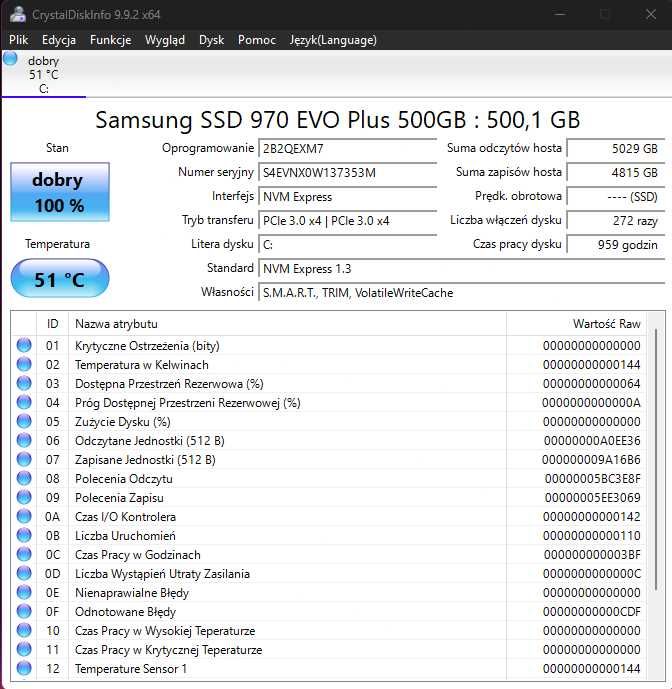Select raw value 00000005BC3E8F
The width and height of the screenshot is (672, 689).
click(x=592, y=479)
